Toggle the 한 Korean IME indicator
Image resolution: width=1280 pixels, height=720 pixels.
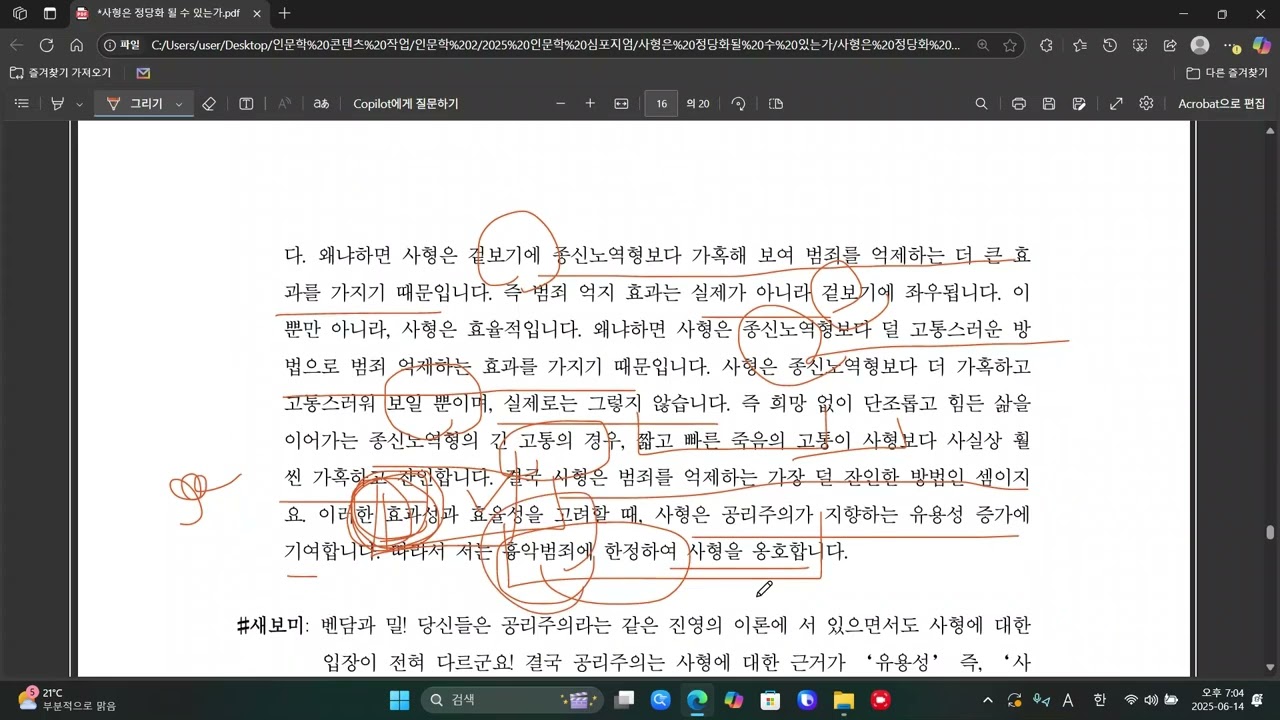[x=1099, y=700]
